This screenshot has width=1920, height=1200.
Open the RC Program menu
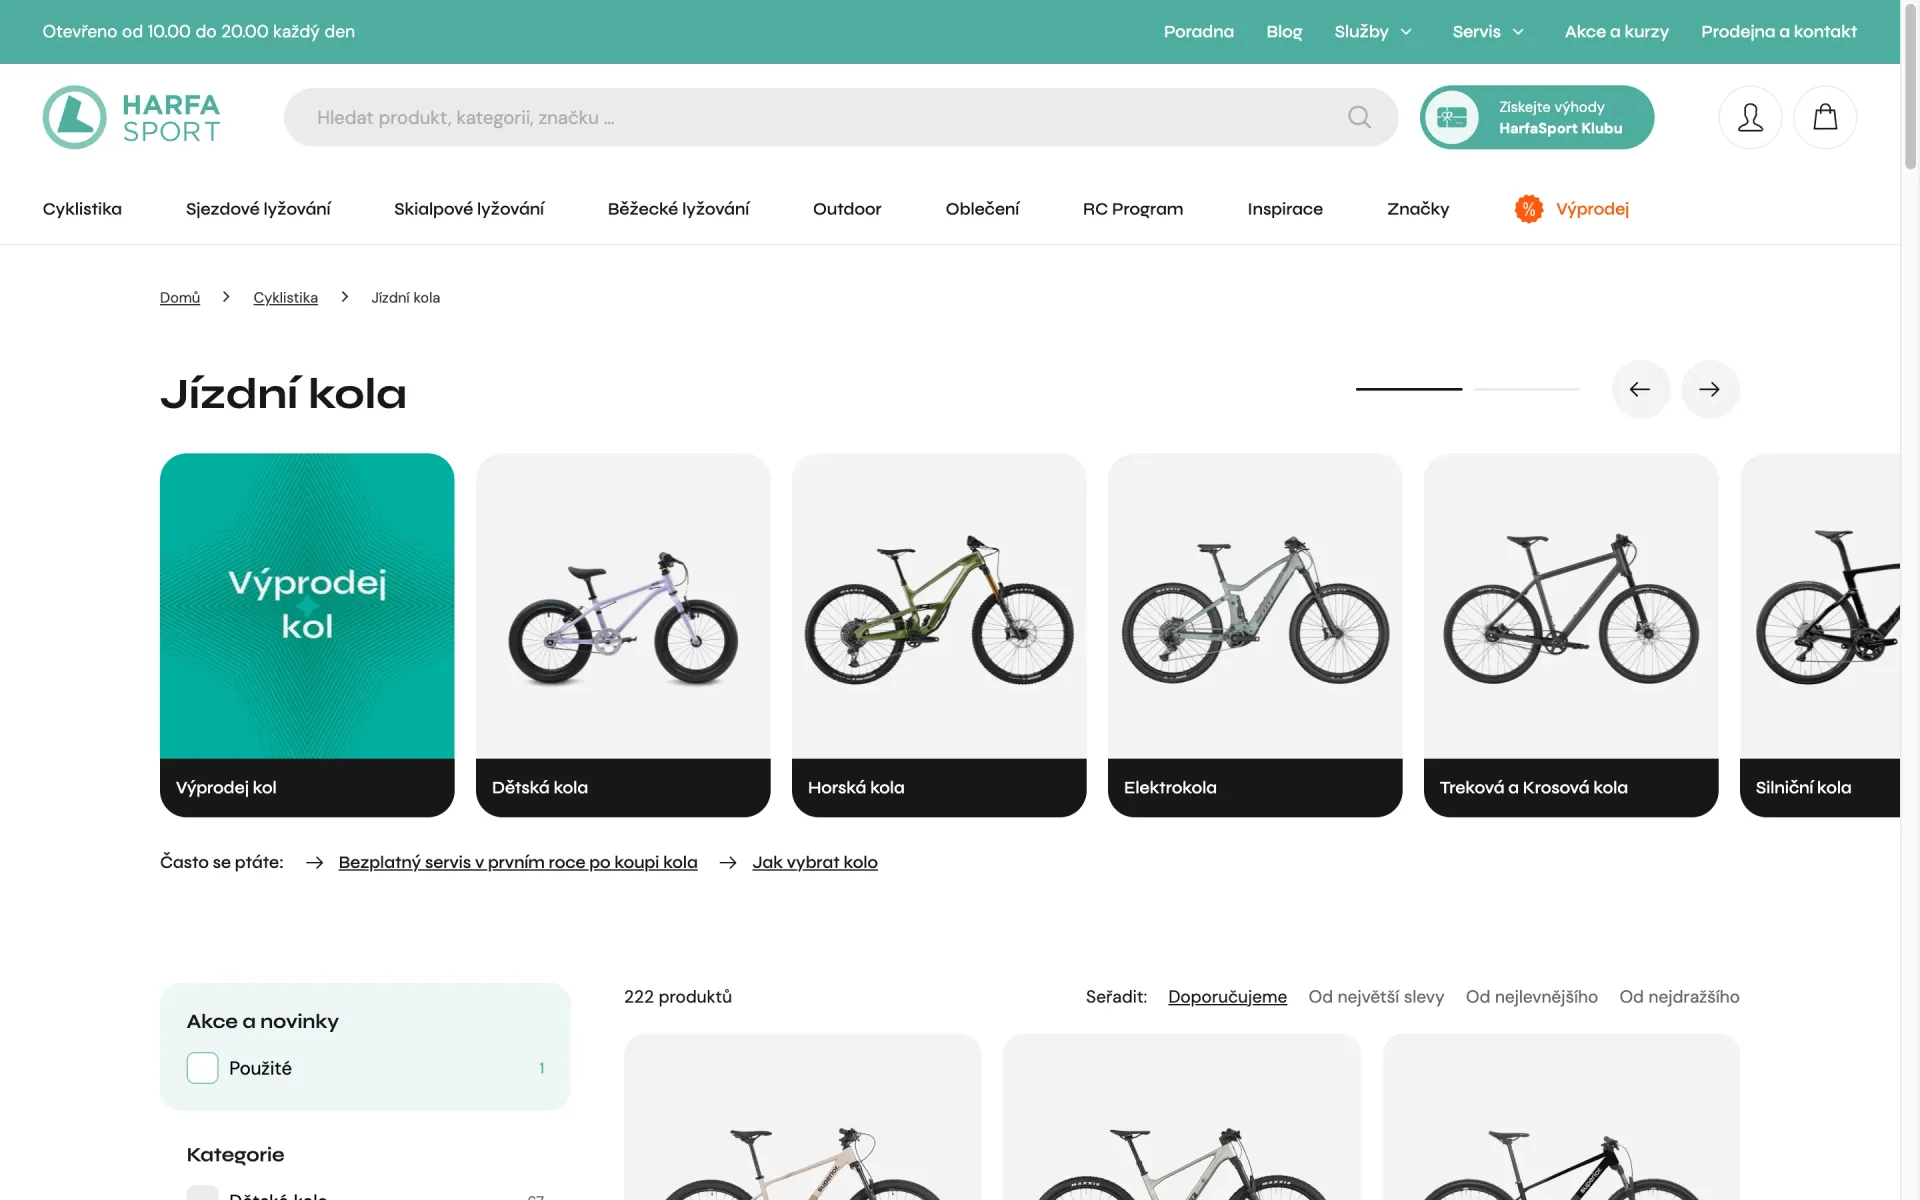point(1133,208)
